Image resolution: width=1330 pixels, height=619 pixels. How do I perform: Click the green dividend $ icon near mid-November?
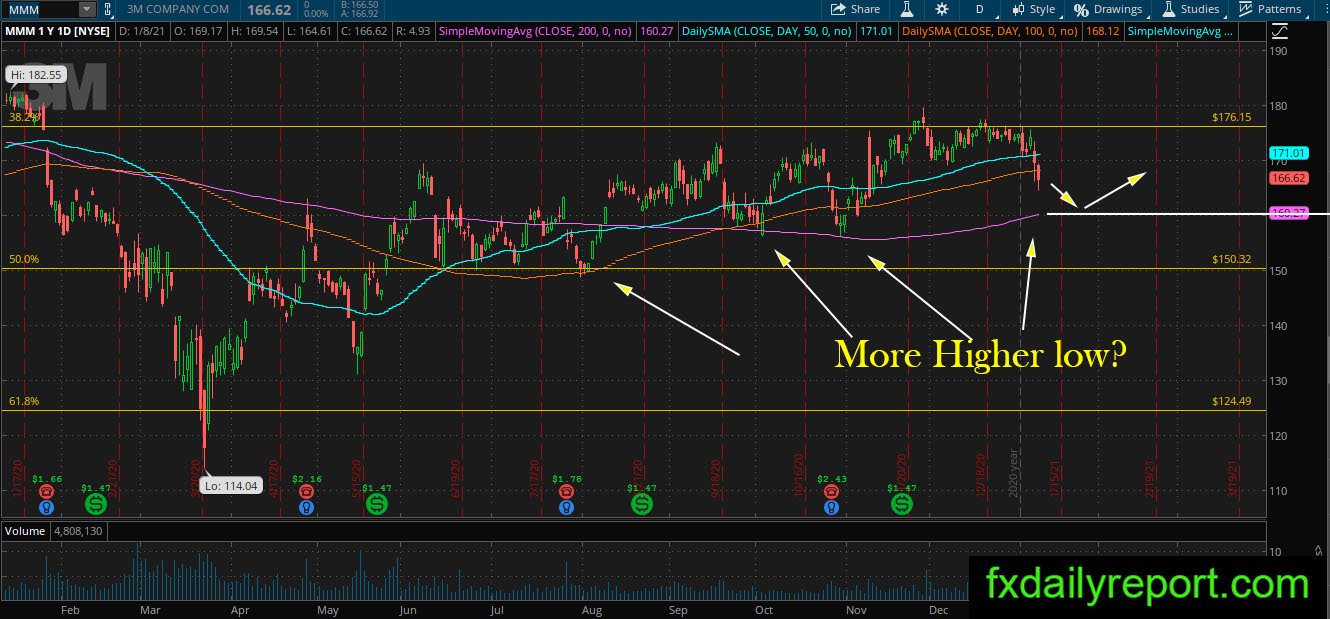[902, 505]
